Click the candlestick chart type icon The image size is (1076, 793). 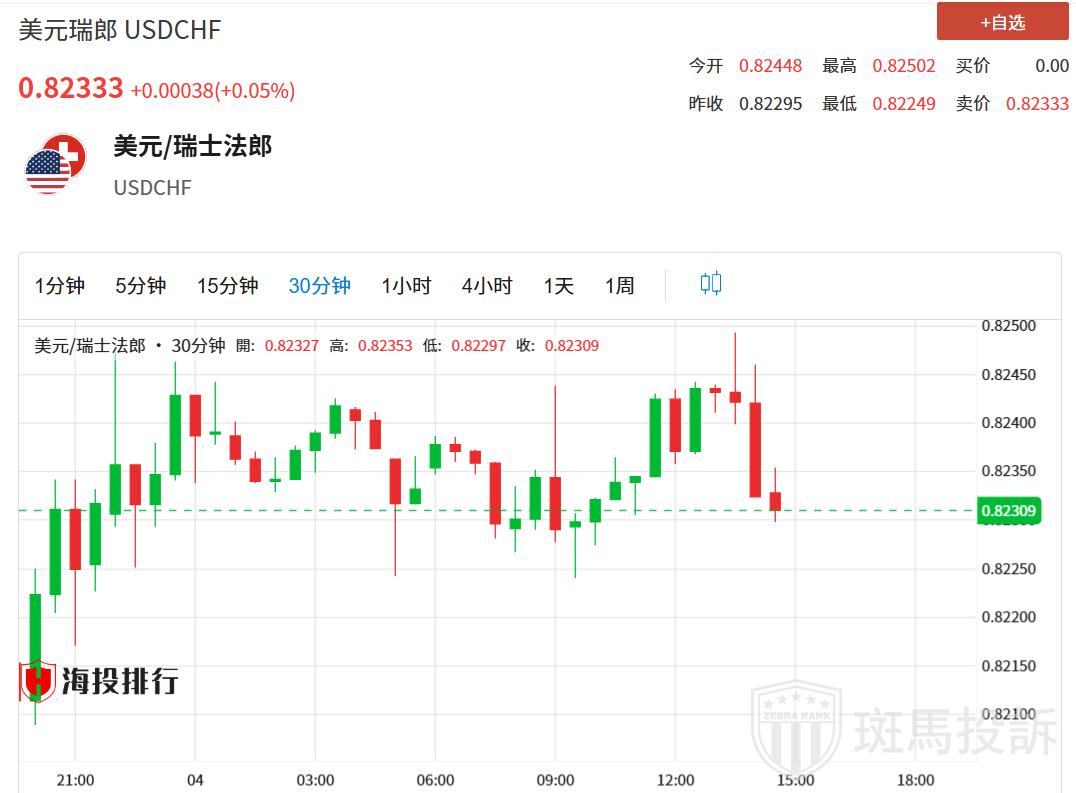coord(710,284)
